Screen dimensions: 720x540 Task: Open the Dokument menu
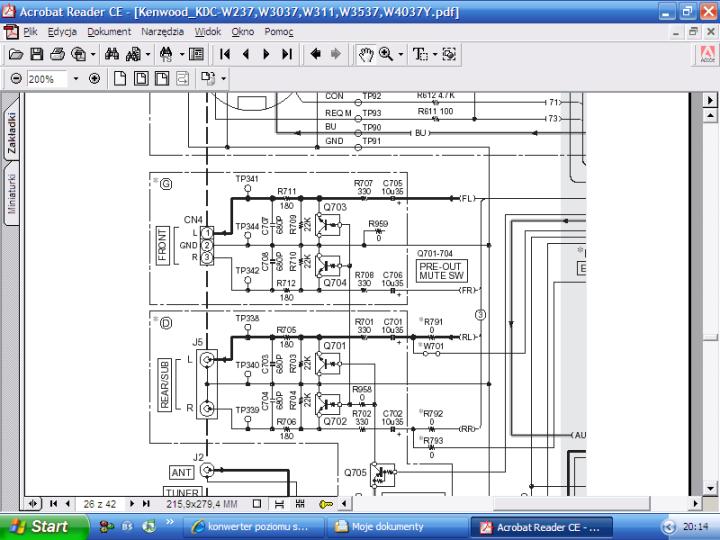pyautogui.click(x=109, y=32)
